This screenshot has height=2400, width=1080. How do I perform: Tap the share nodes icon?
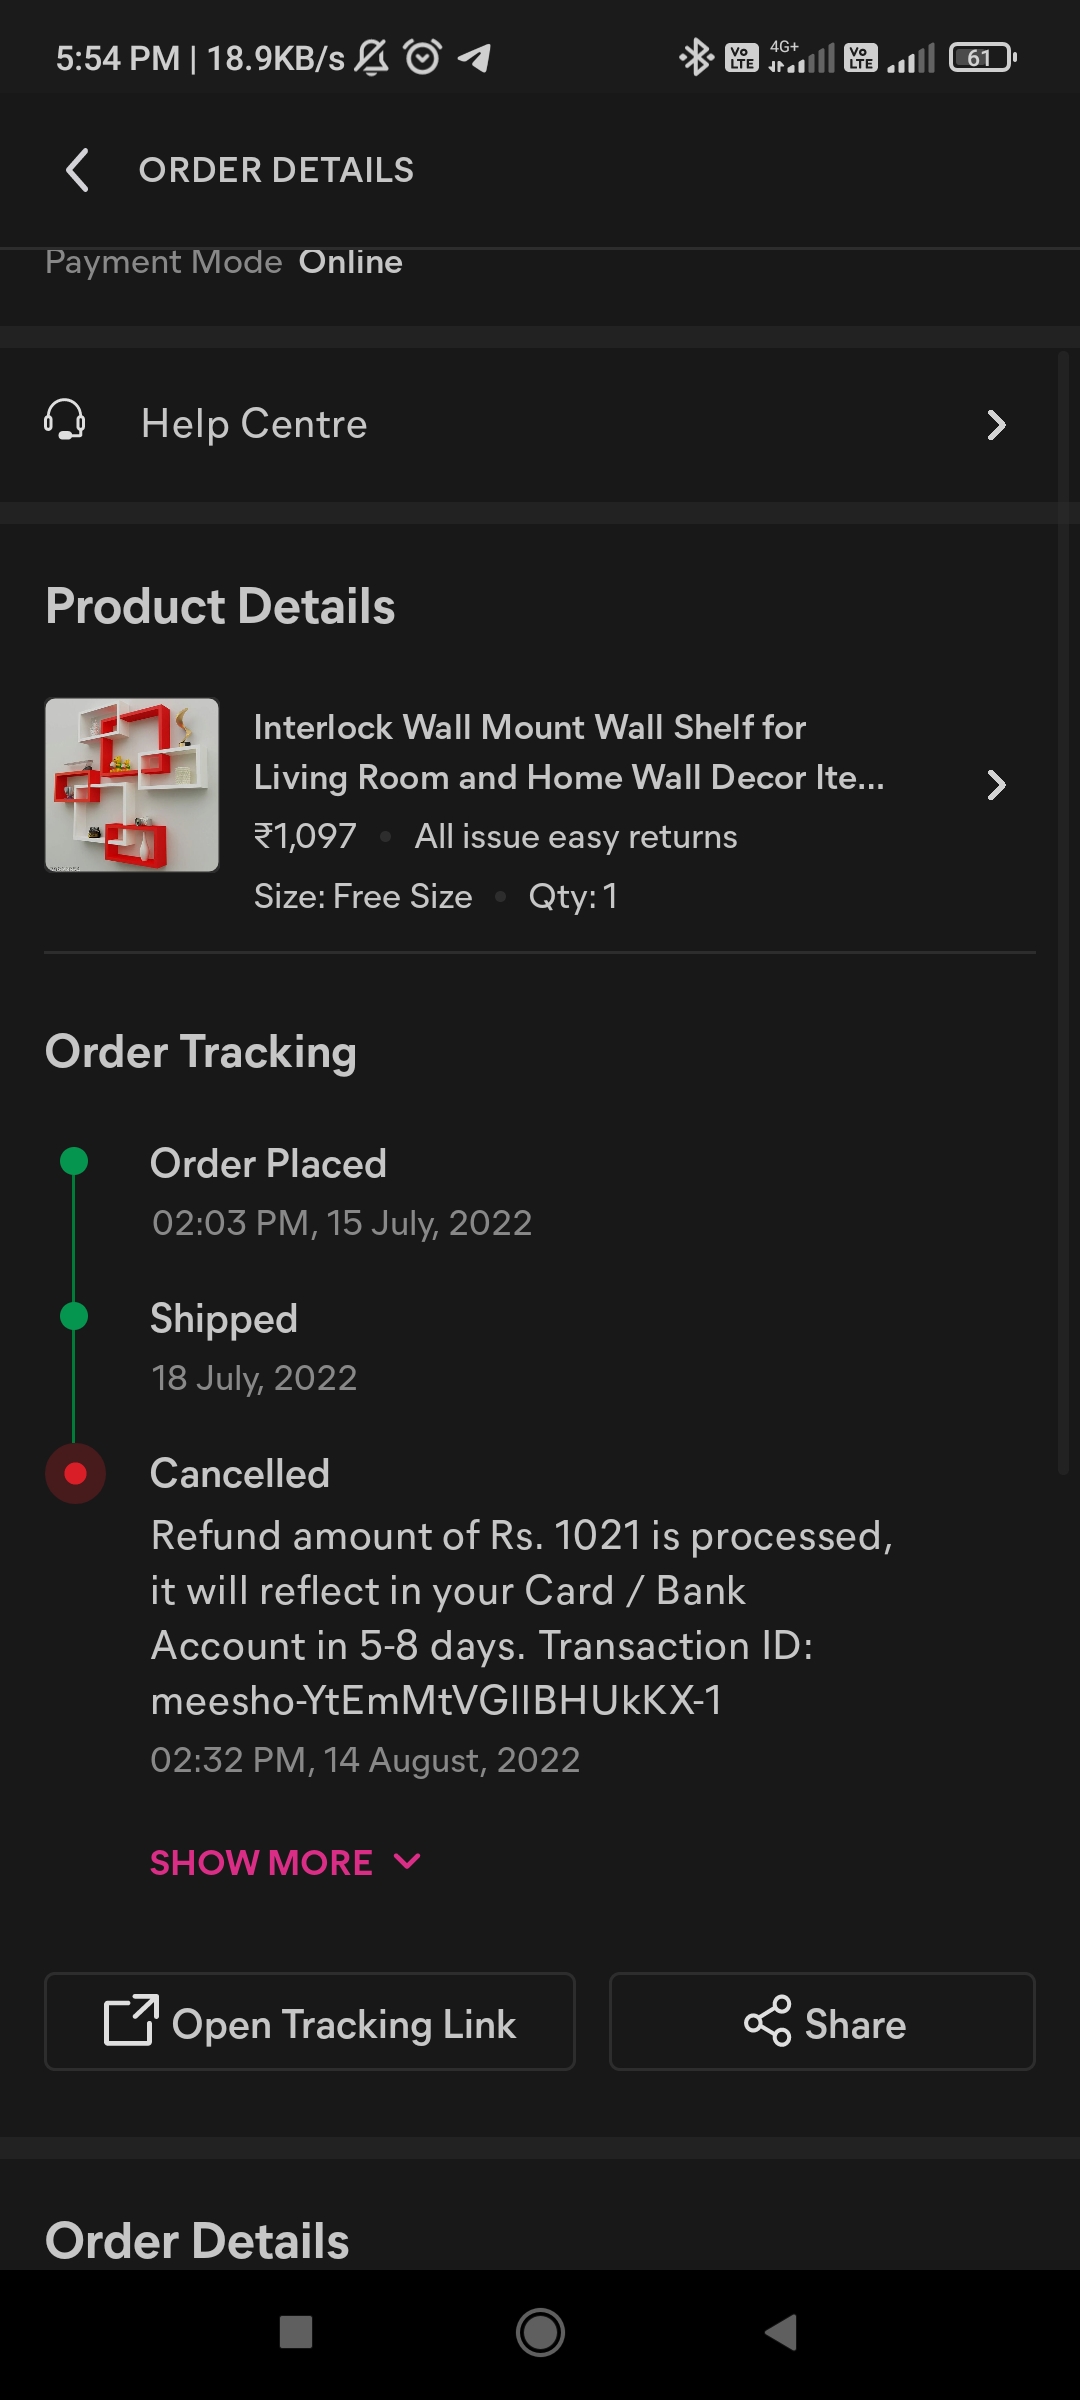pos(767,2021)
